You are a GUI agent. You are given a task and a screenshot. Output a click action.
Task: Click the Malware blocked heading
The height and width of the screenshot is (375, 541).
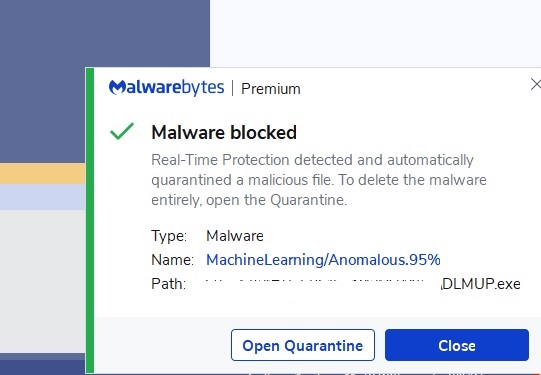(224, 132)
